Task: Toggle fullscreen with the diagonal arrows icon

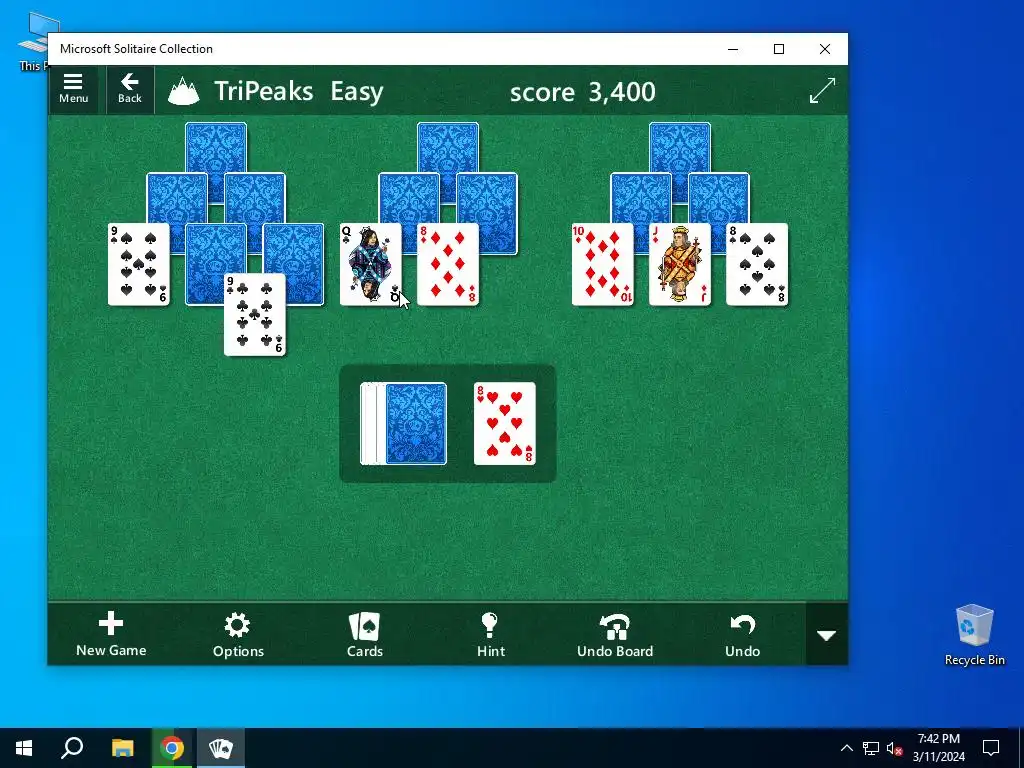Action: tap(822, 90)
